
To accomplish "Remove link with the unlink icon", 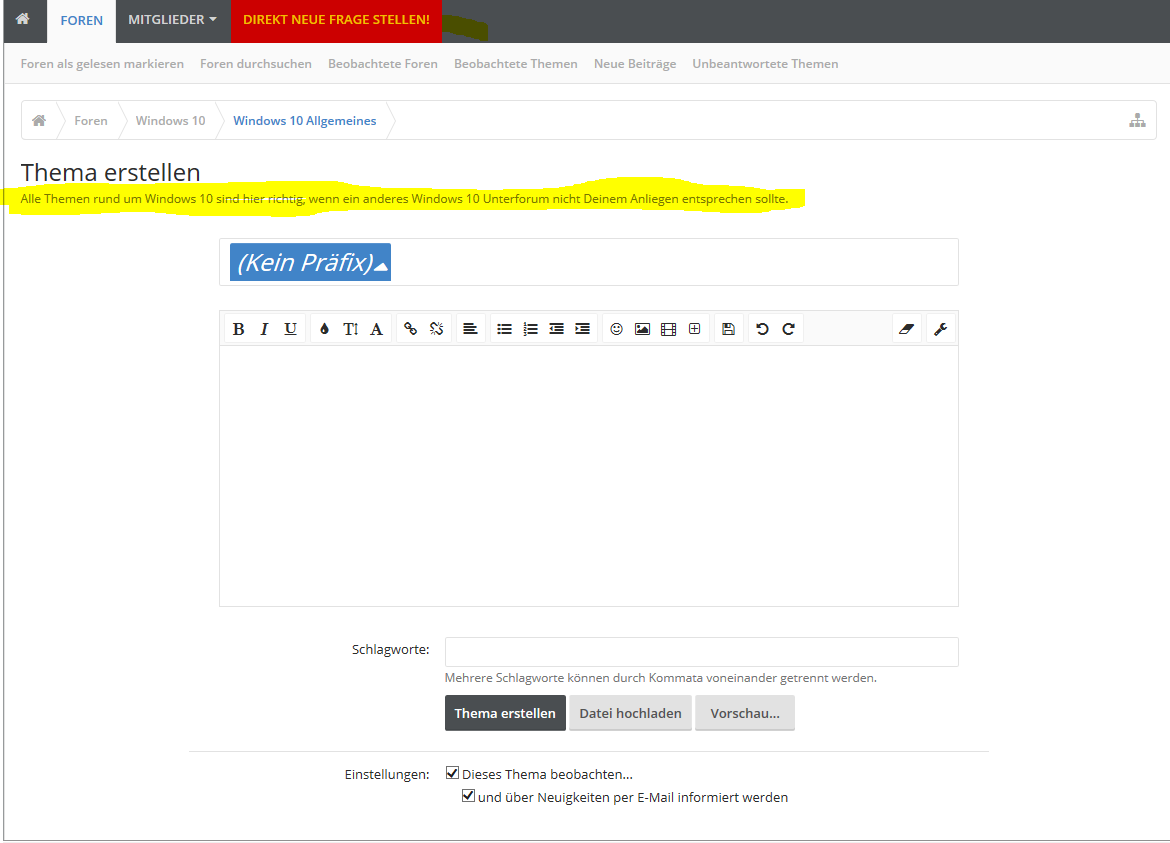I will [x=437, y=329].
